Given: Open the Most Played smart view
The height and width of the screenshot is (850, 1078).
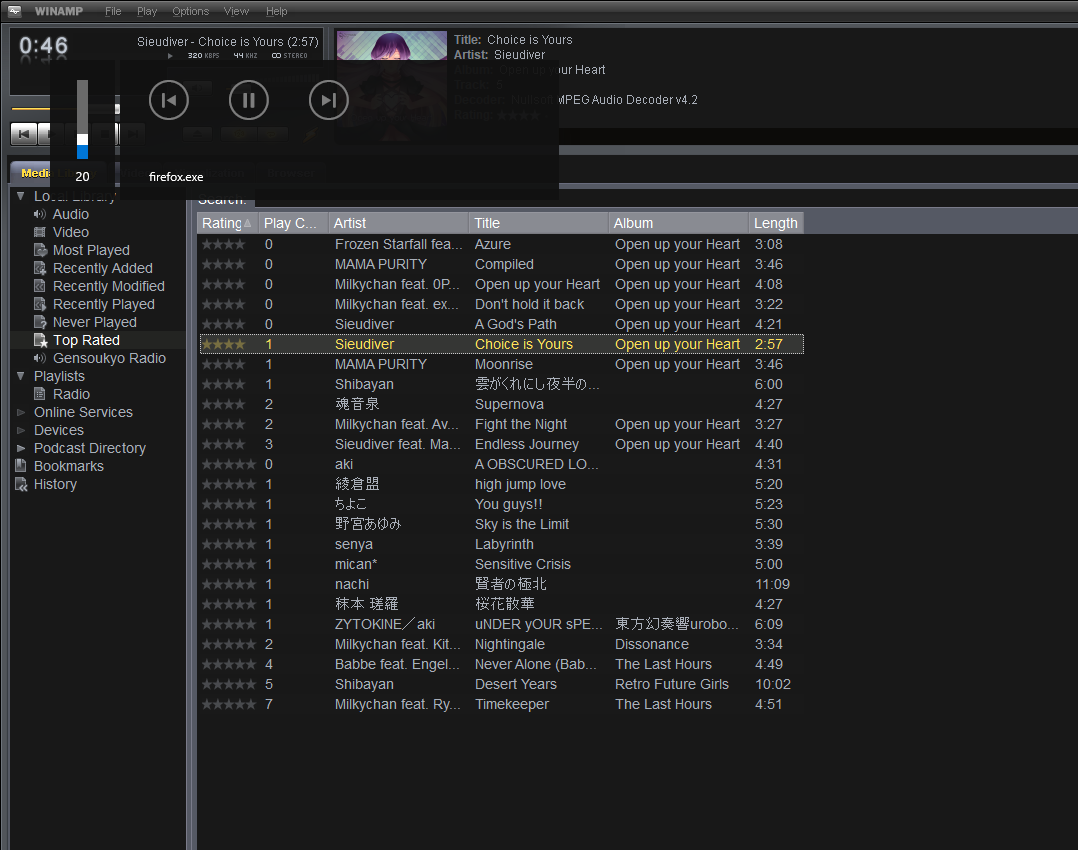Looking at the screenshot, I should pyautogui.click(x=90, y=250).
